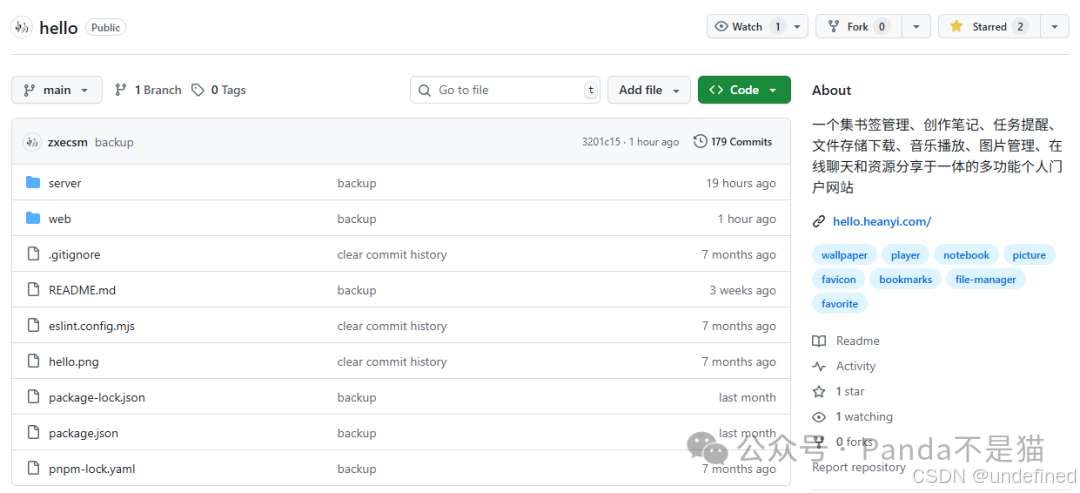Select the player topic tag
The image size is (1080, 493).
pyautogui.click(x=905, y=255)
